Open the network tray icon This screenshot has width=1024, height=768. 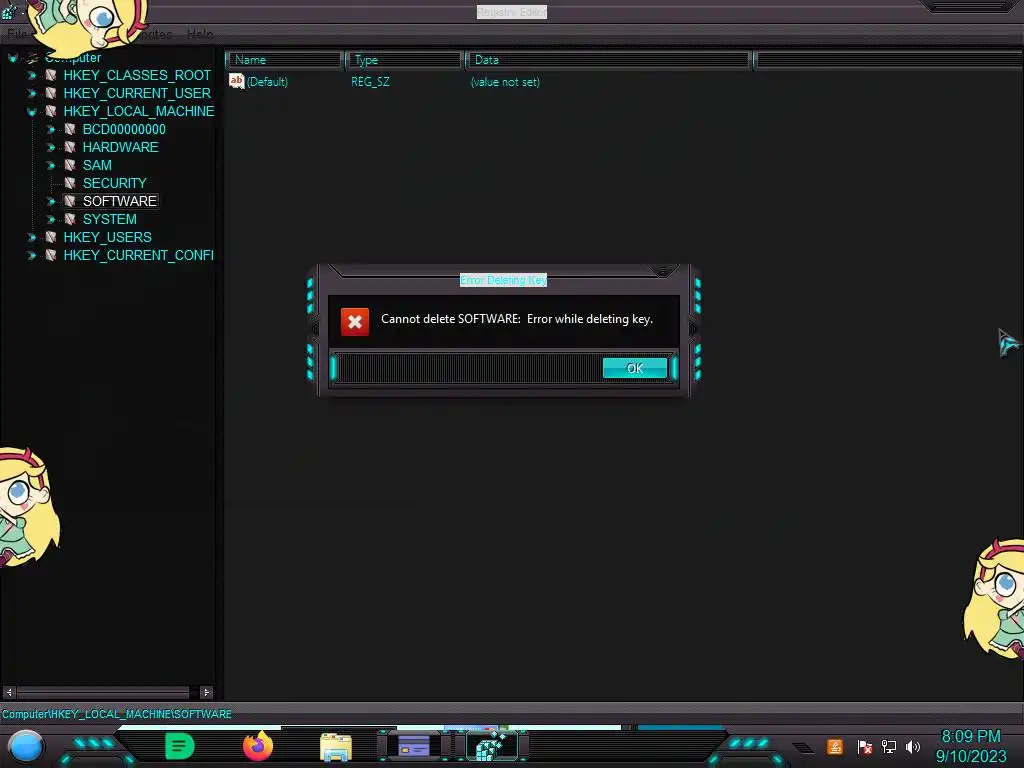pyautogui.click(x=889, y=746)
